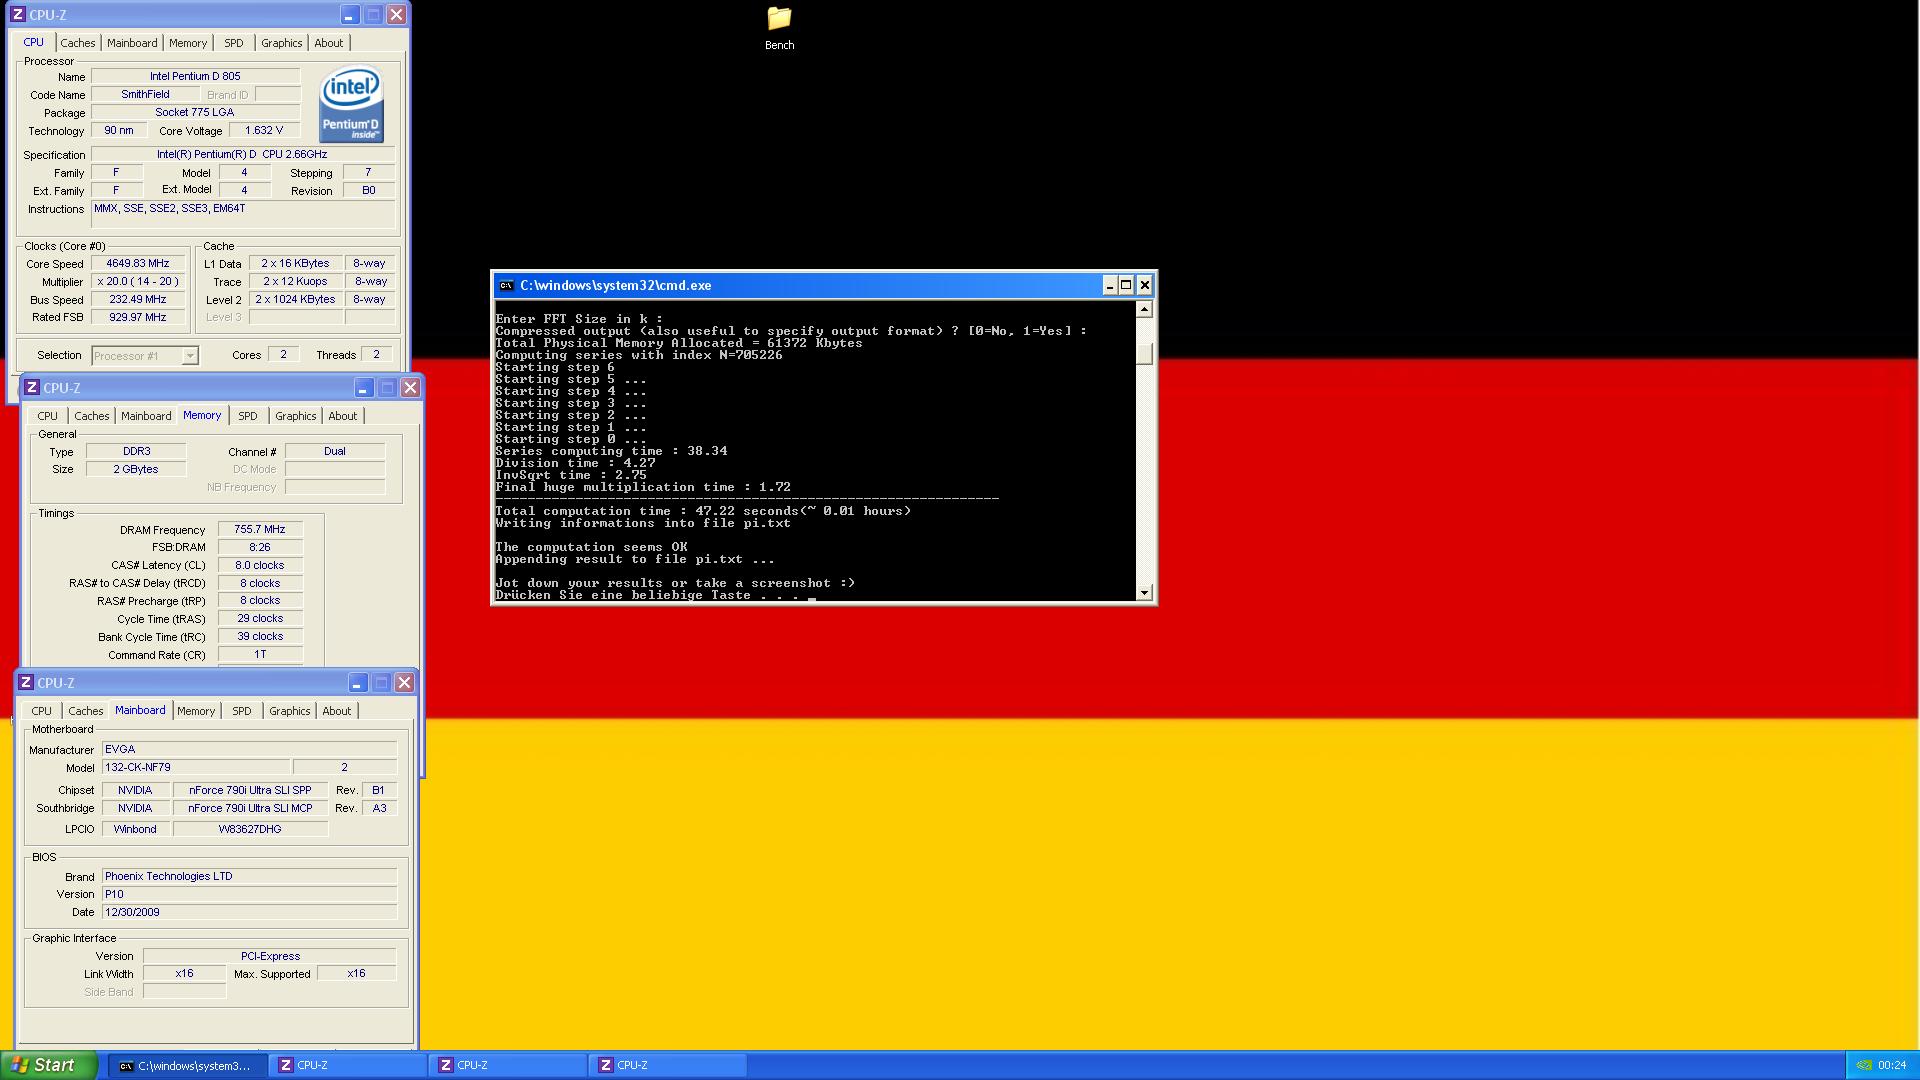Click the DRAM Frequency value 755.7 MHz
This screenshot has width=1920, height=1080.
coord(260,530)
